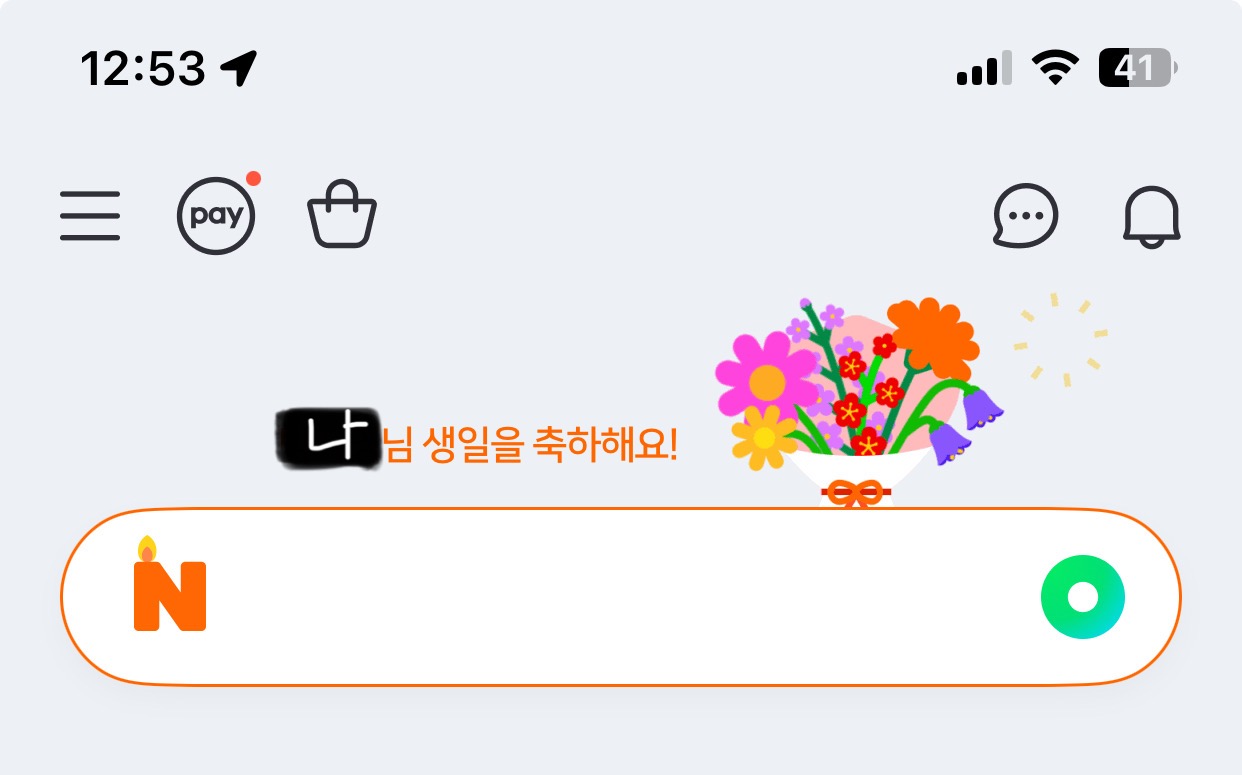1242x775 pixels.
Task: Tap the orange N candle logo
Action: (x=170, y=584)
